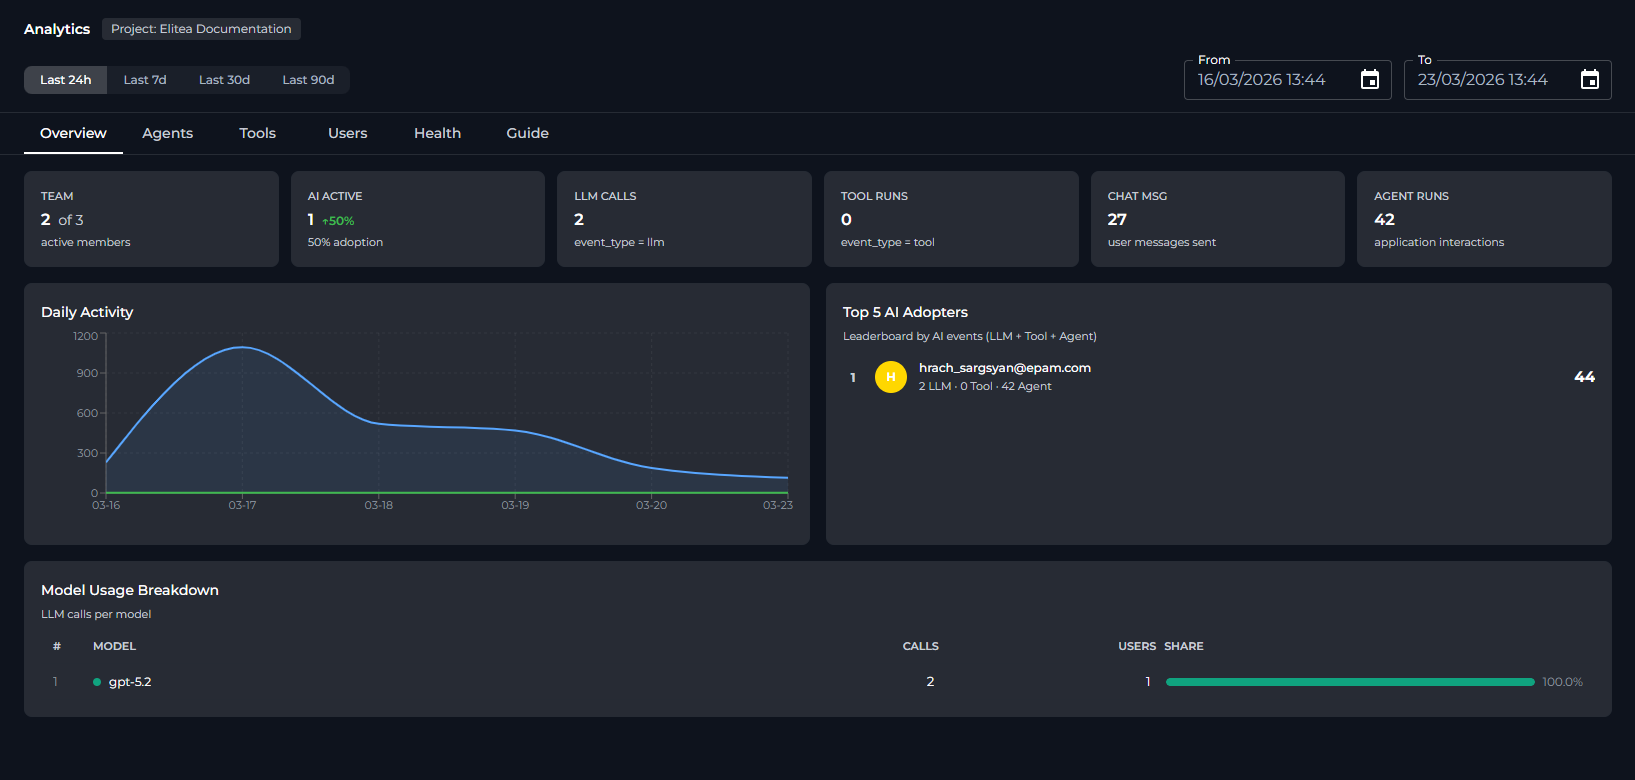Switch time range to Last 30d
Screen dimensions: 1635x780
(224, 80)
